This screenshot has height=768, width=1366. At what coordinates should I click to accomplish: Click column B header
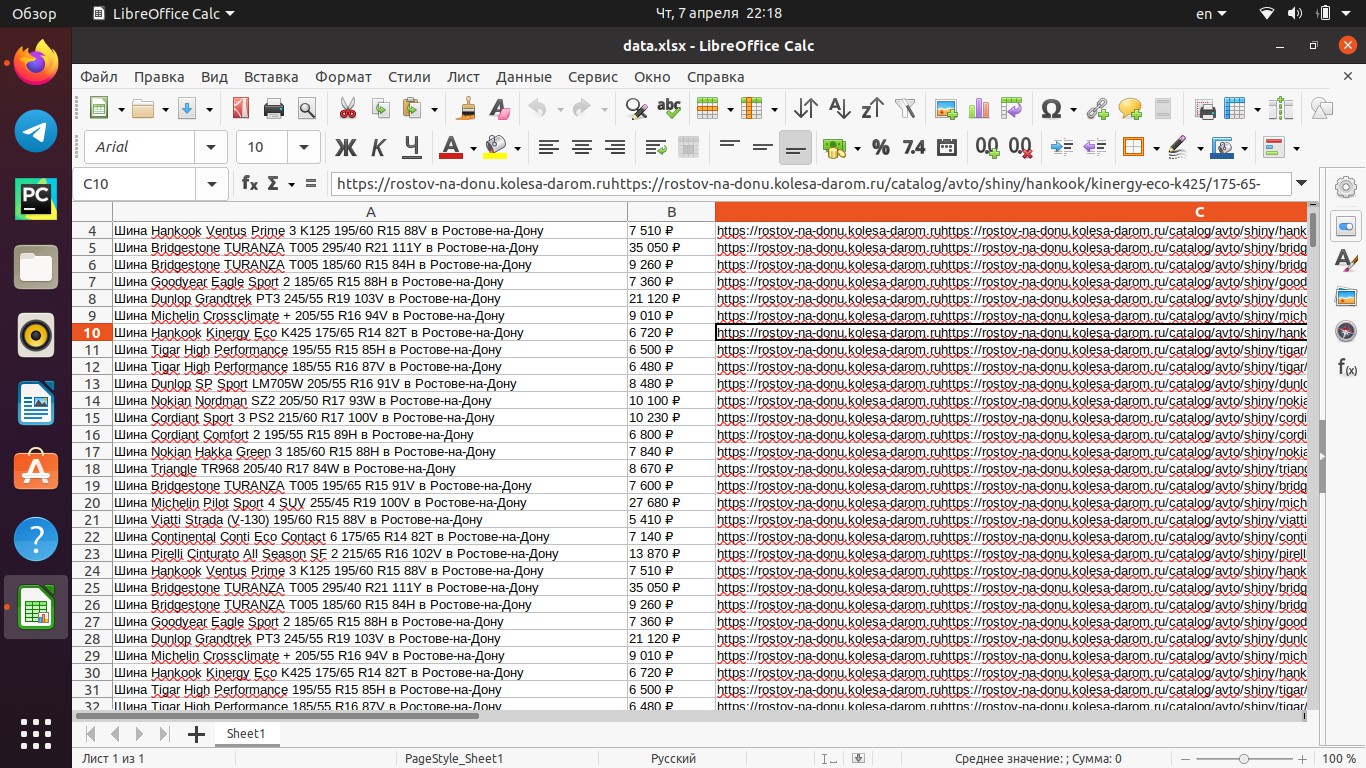coord(671,212)
